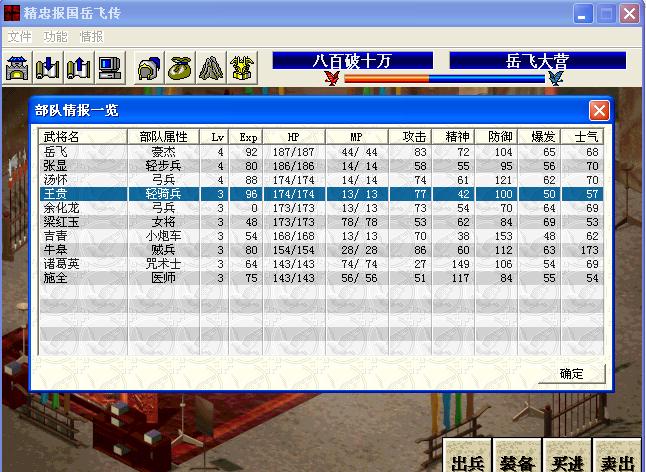Click the 出兵 button
The image size is (646, 472).
(468, 456)
